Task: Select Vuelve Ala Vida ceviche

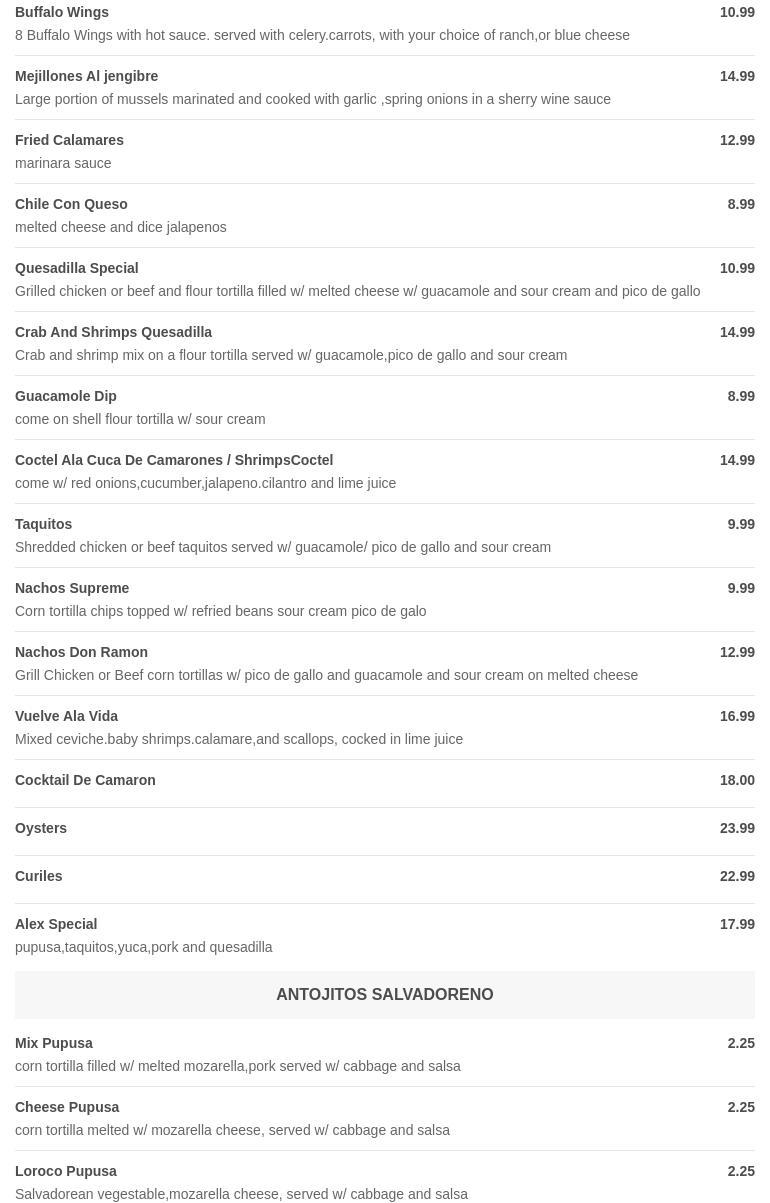Action: pyautogui.click(x=67, y=716)
